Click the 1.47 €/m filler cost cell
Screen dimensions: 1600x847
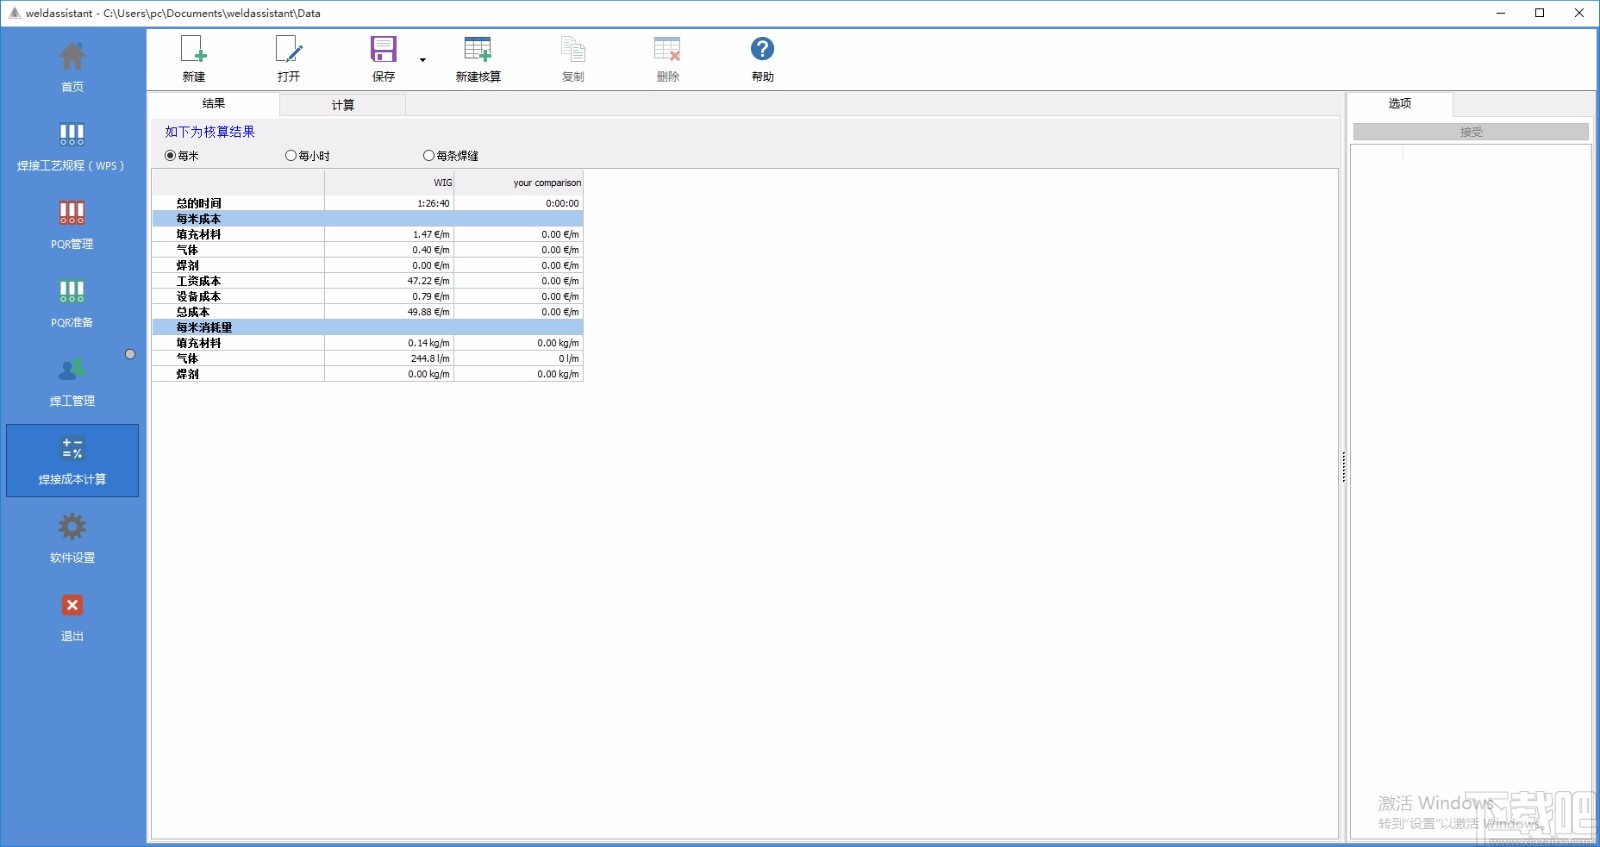pos(389,235)
